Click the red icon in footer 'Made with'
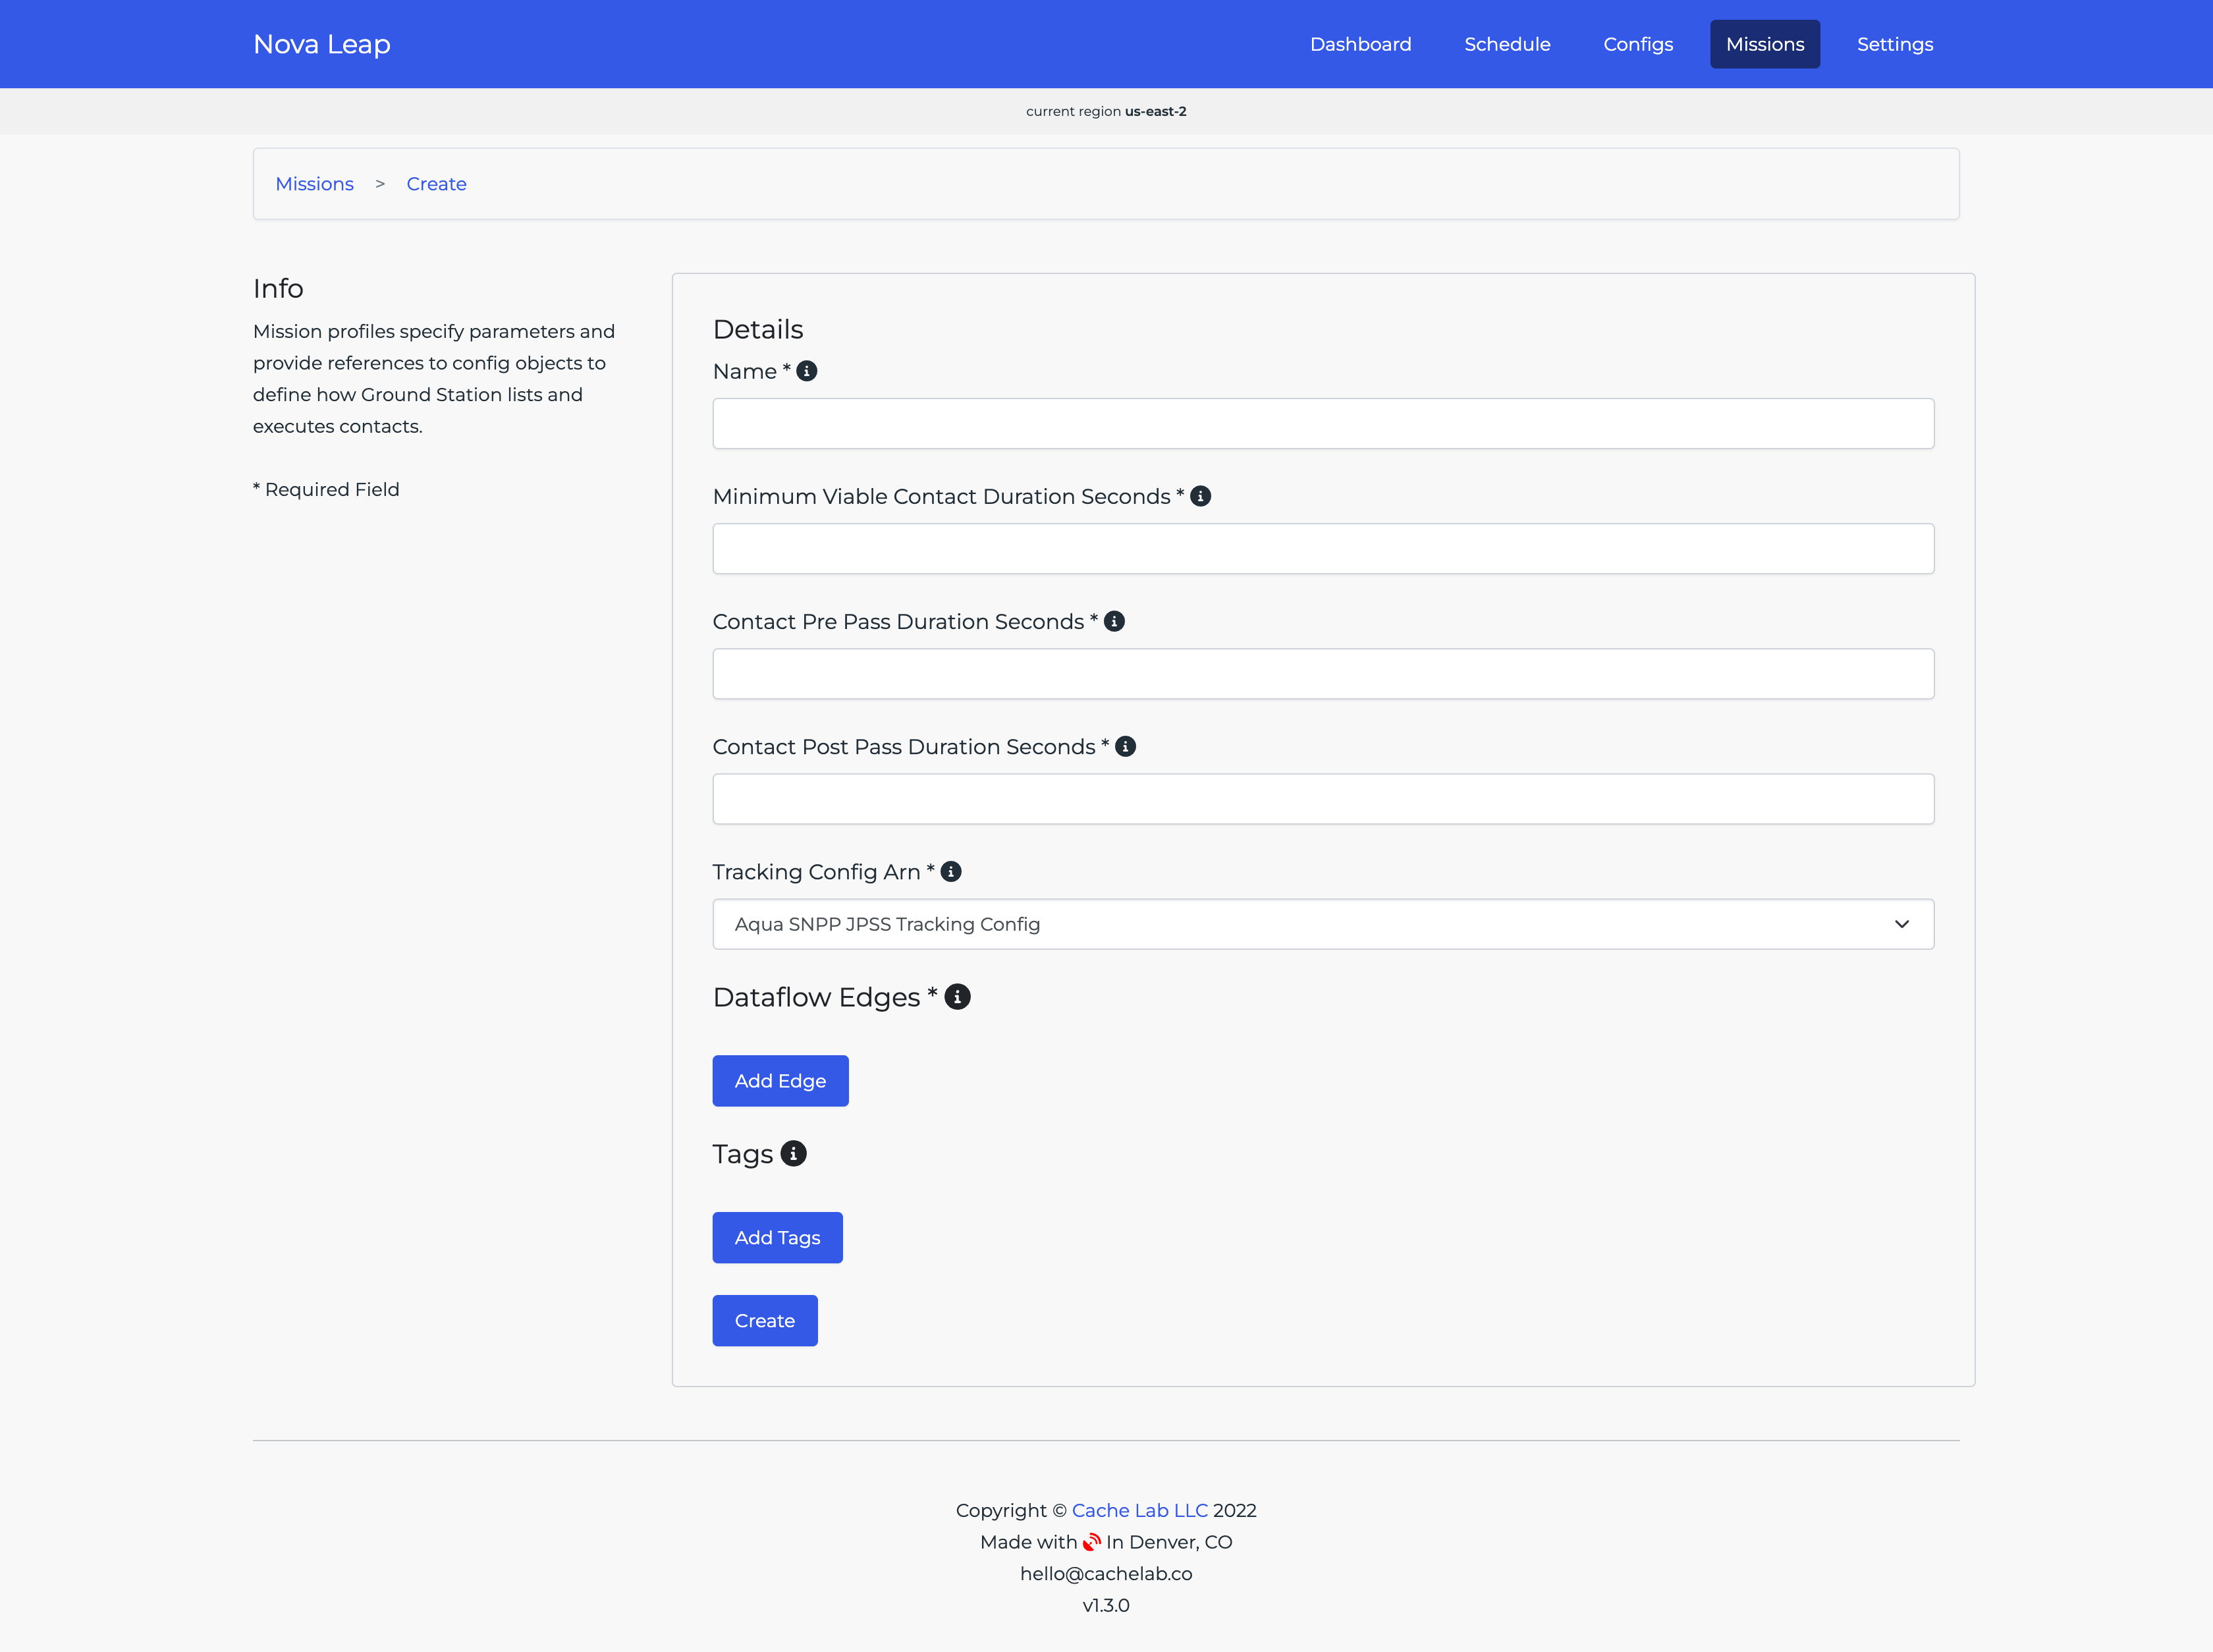 [x=1092, y=1542]
